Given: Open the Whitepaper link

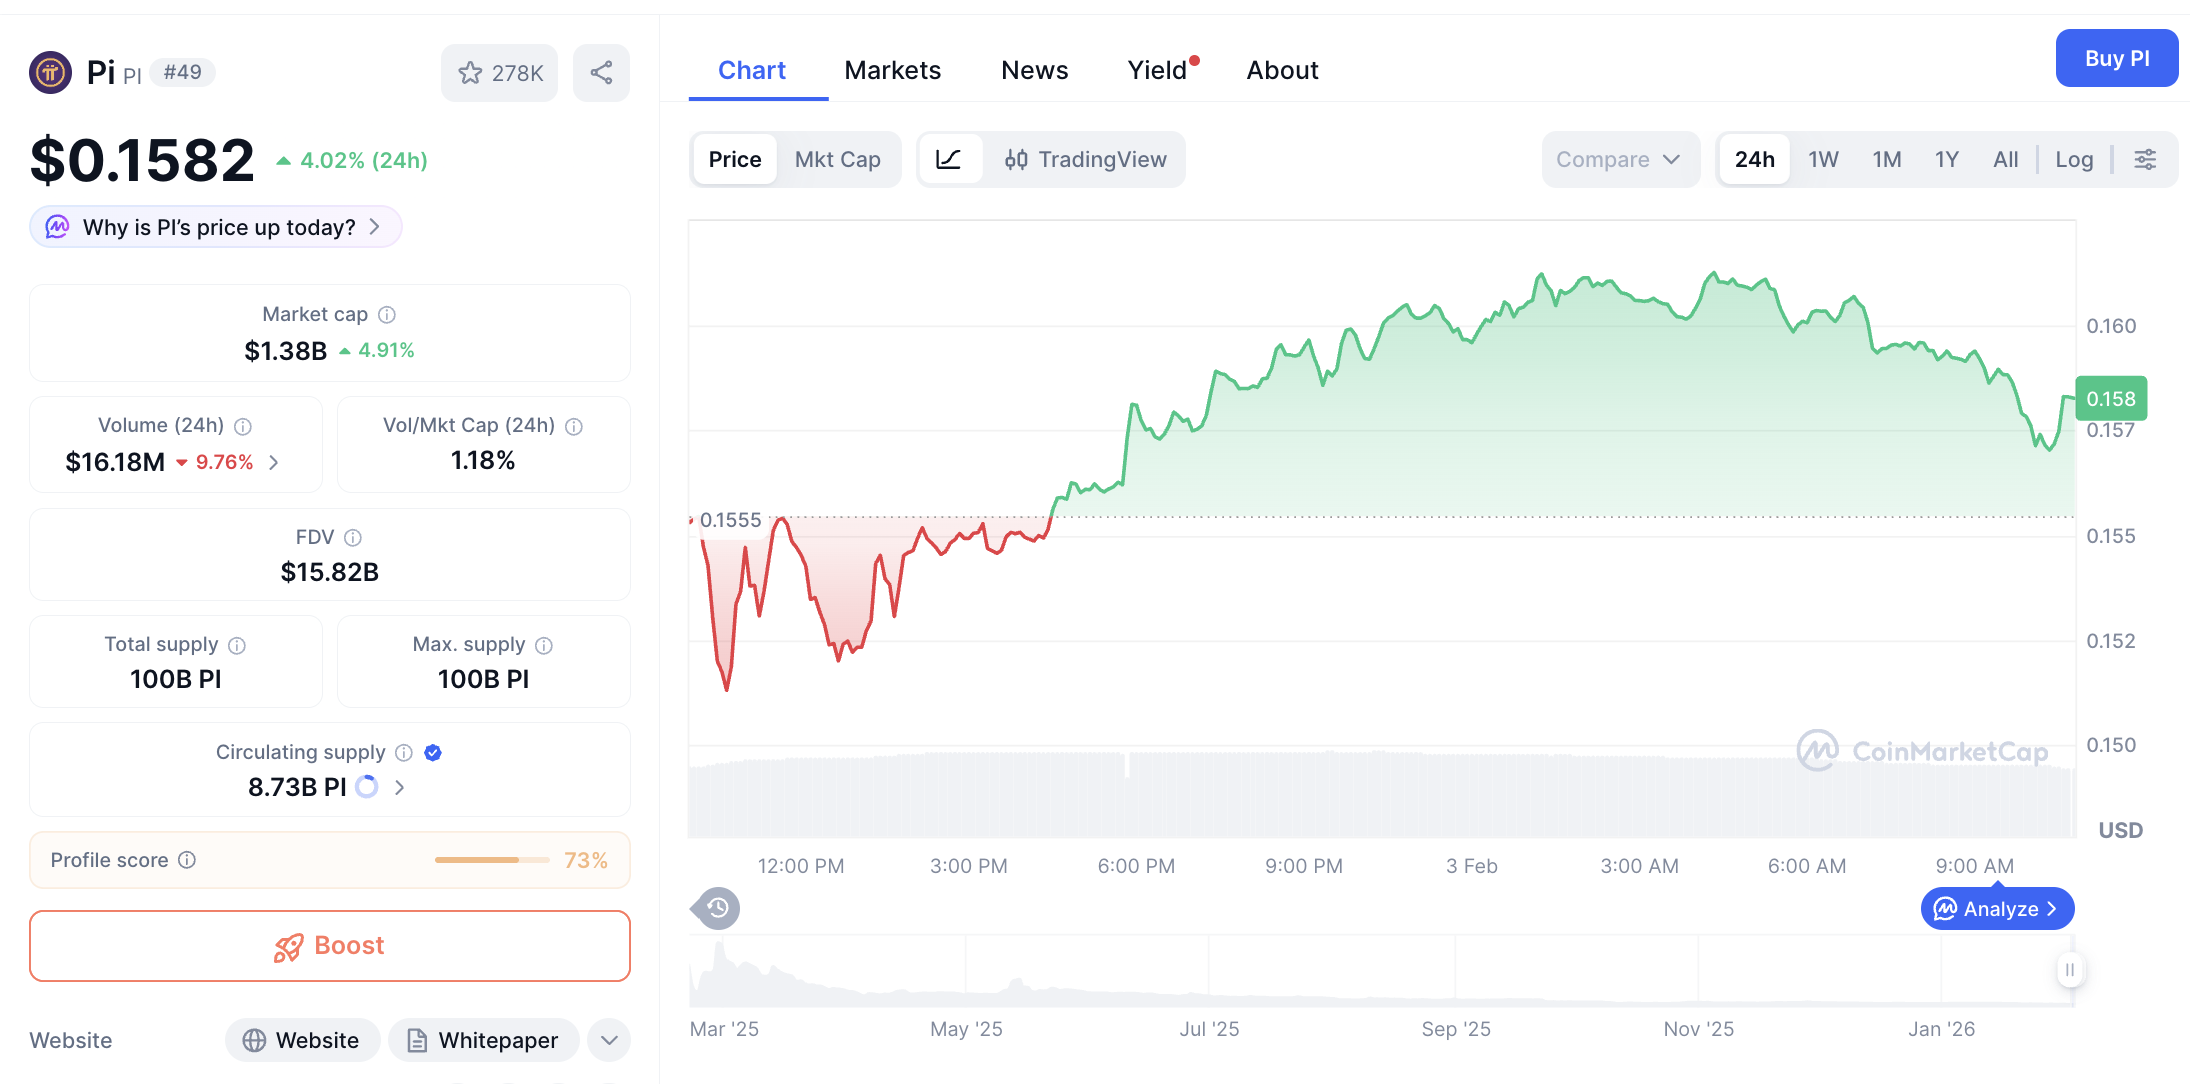Looking at the screenshot, I should coord(483,1040).
